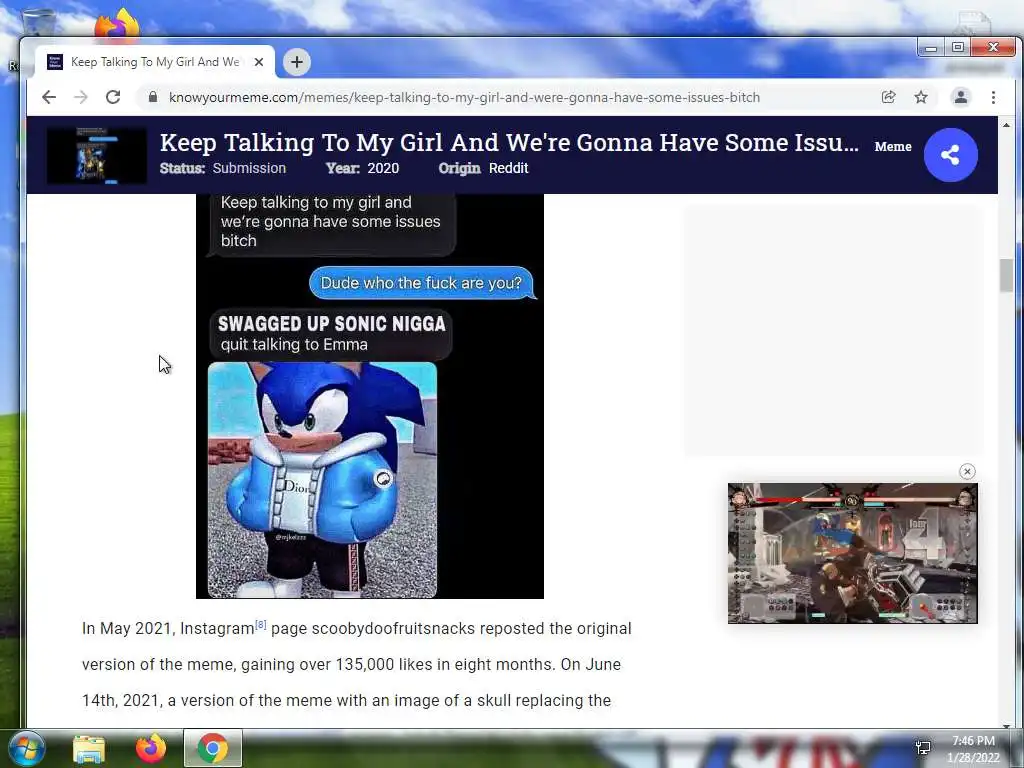
Task: Open the Instagram reference footnote 8
Action: click(x=260, y=624)
